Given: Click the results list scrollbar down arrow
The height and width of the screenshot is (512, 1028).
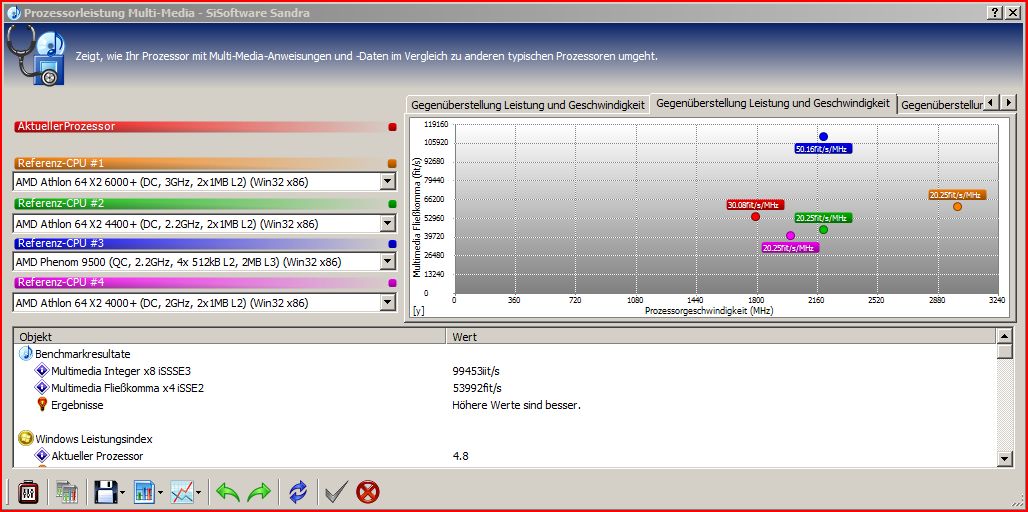Looking at the screenshot, I should point(1004,459).
